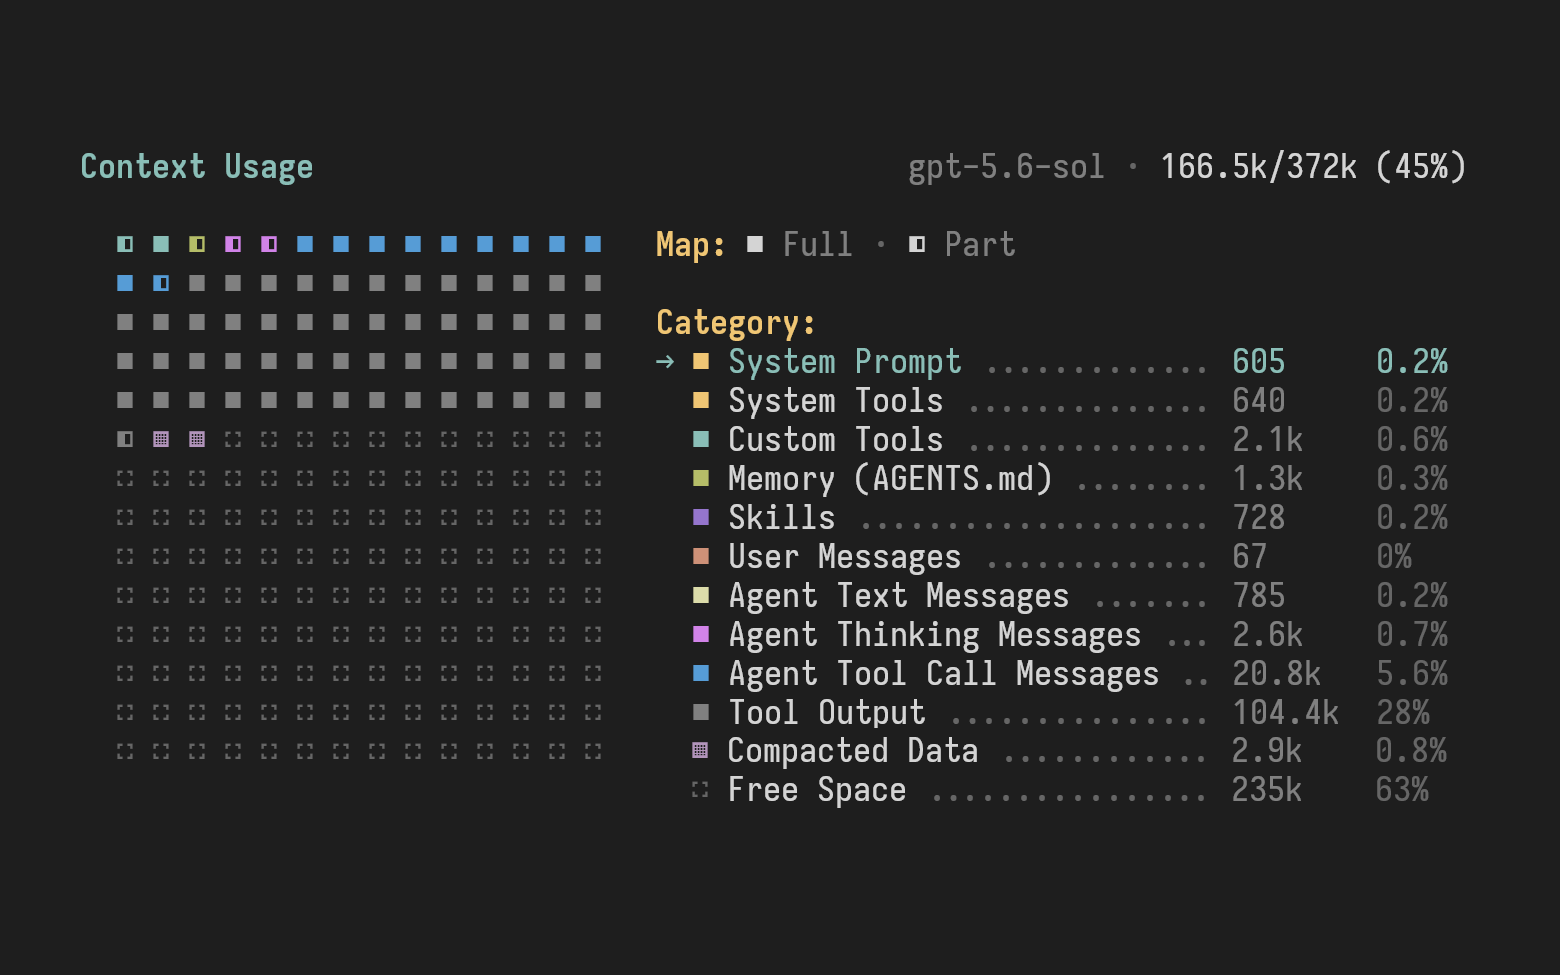1560x975 pixels.
Task: Choose the Skills category label
Action: pyautogui.click(x=781, y=517)
